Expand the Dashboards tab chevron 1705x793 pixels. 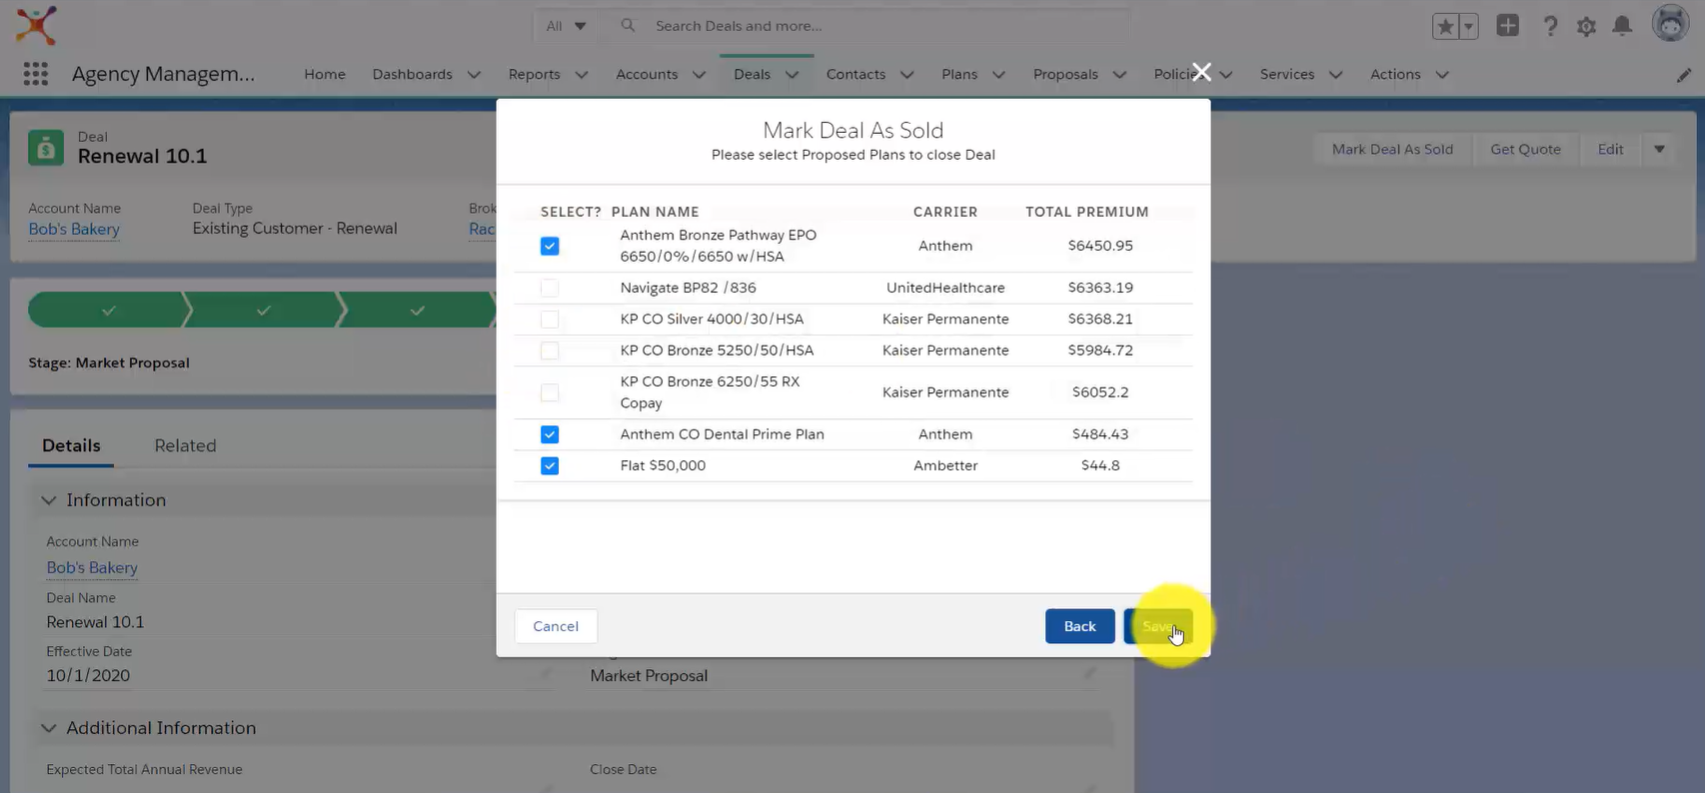[474, 75]
